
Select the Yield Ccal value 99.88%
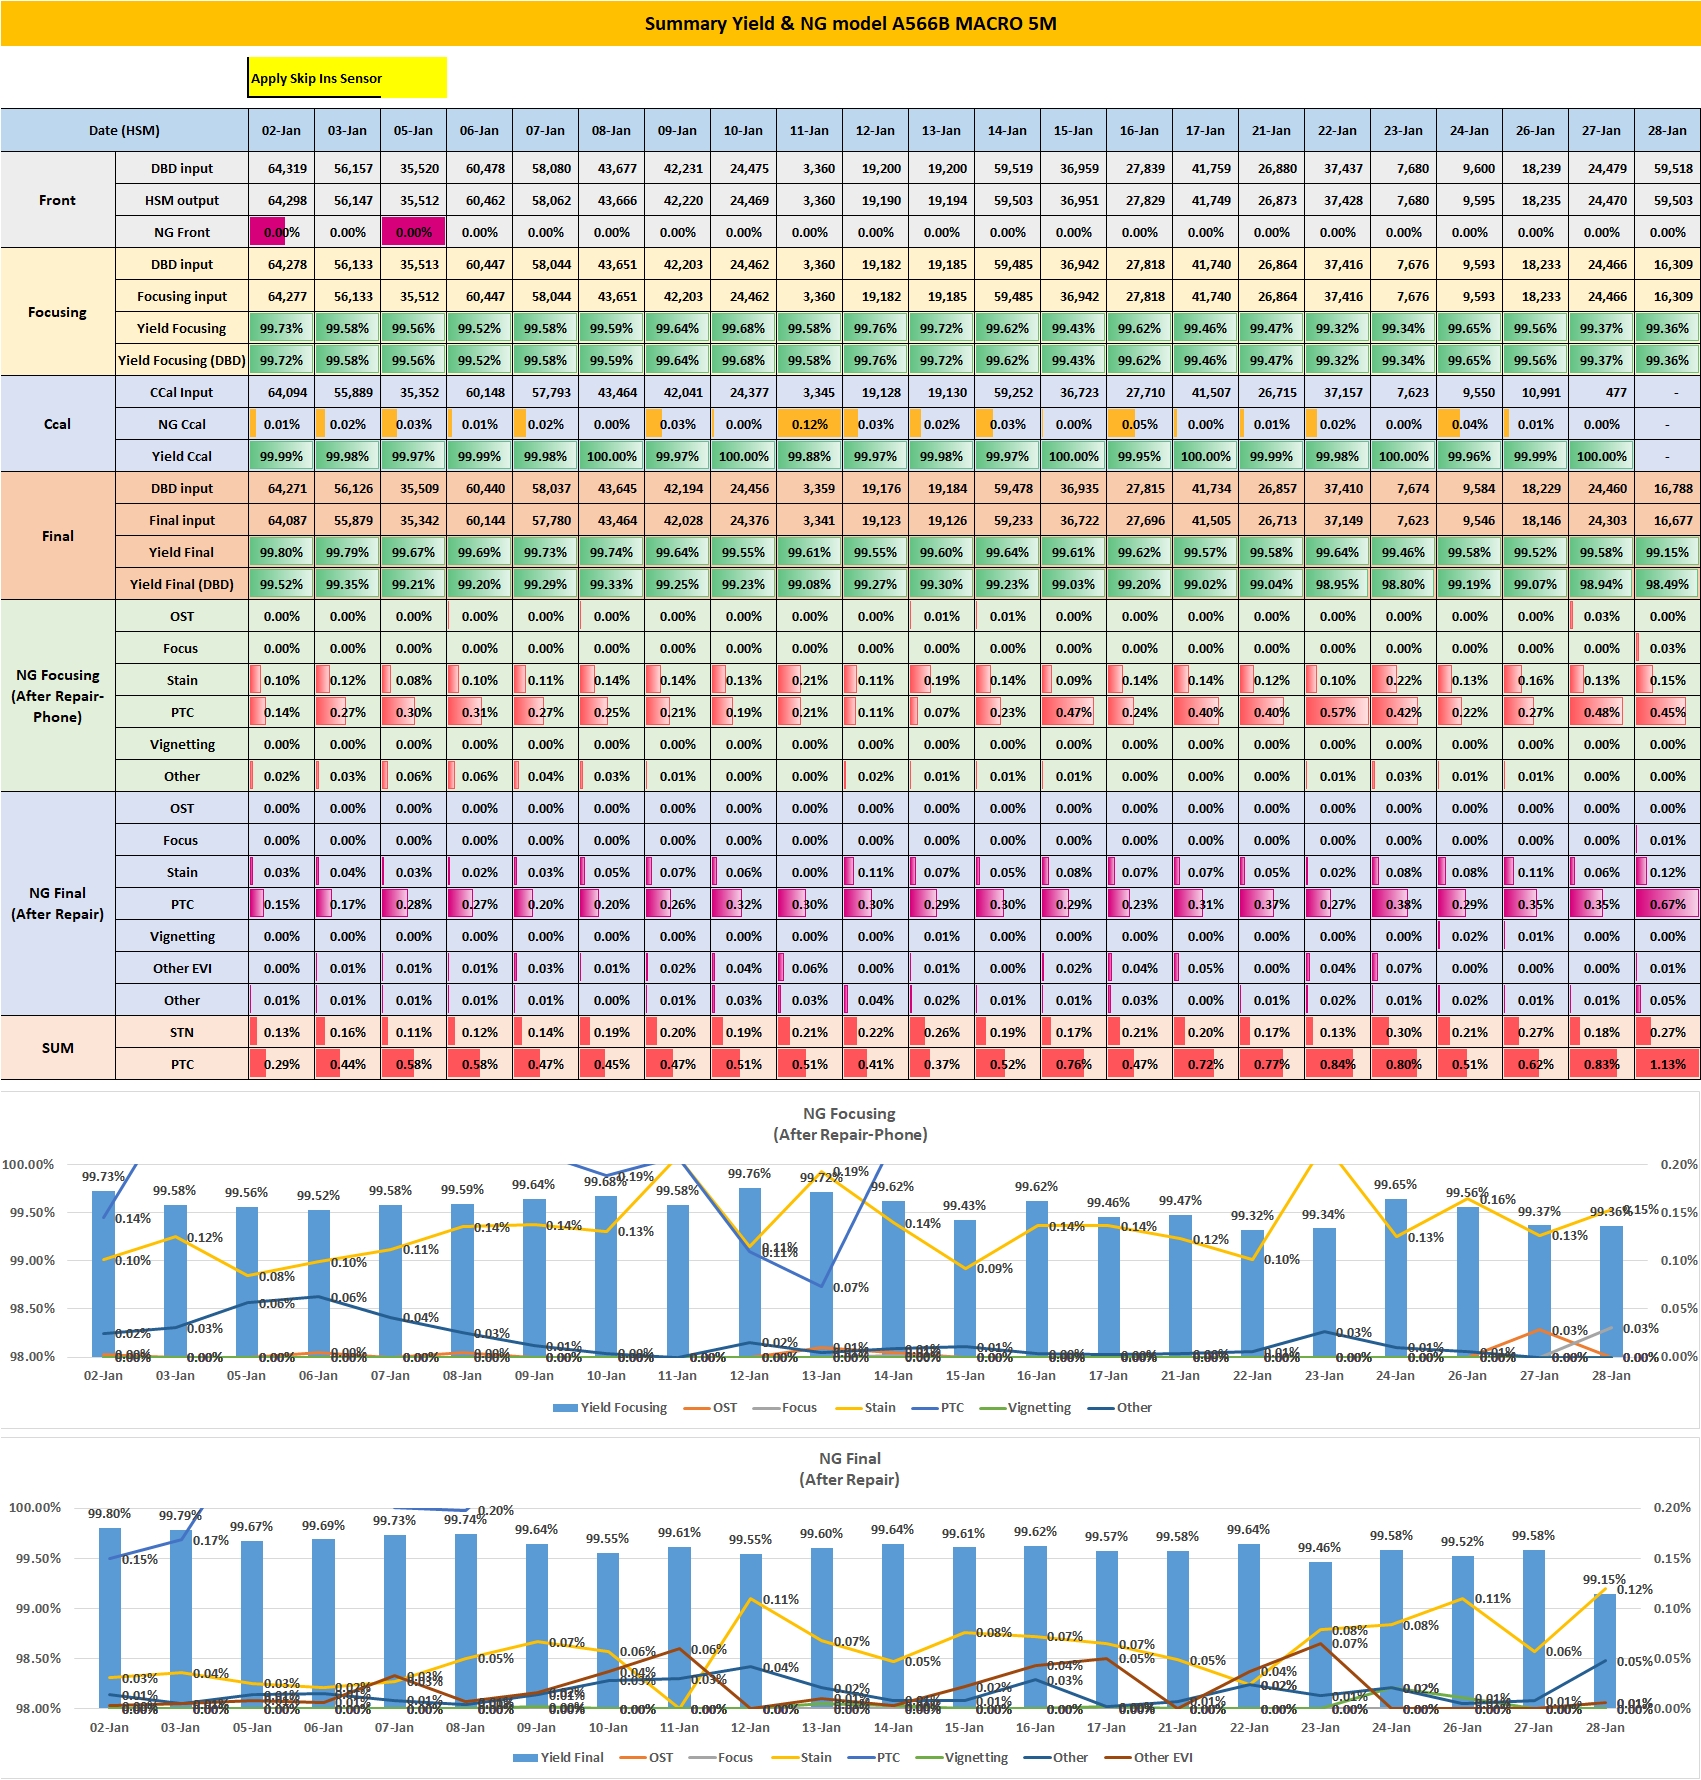(809, 456)
